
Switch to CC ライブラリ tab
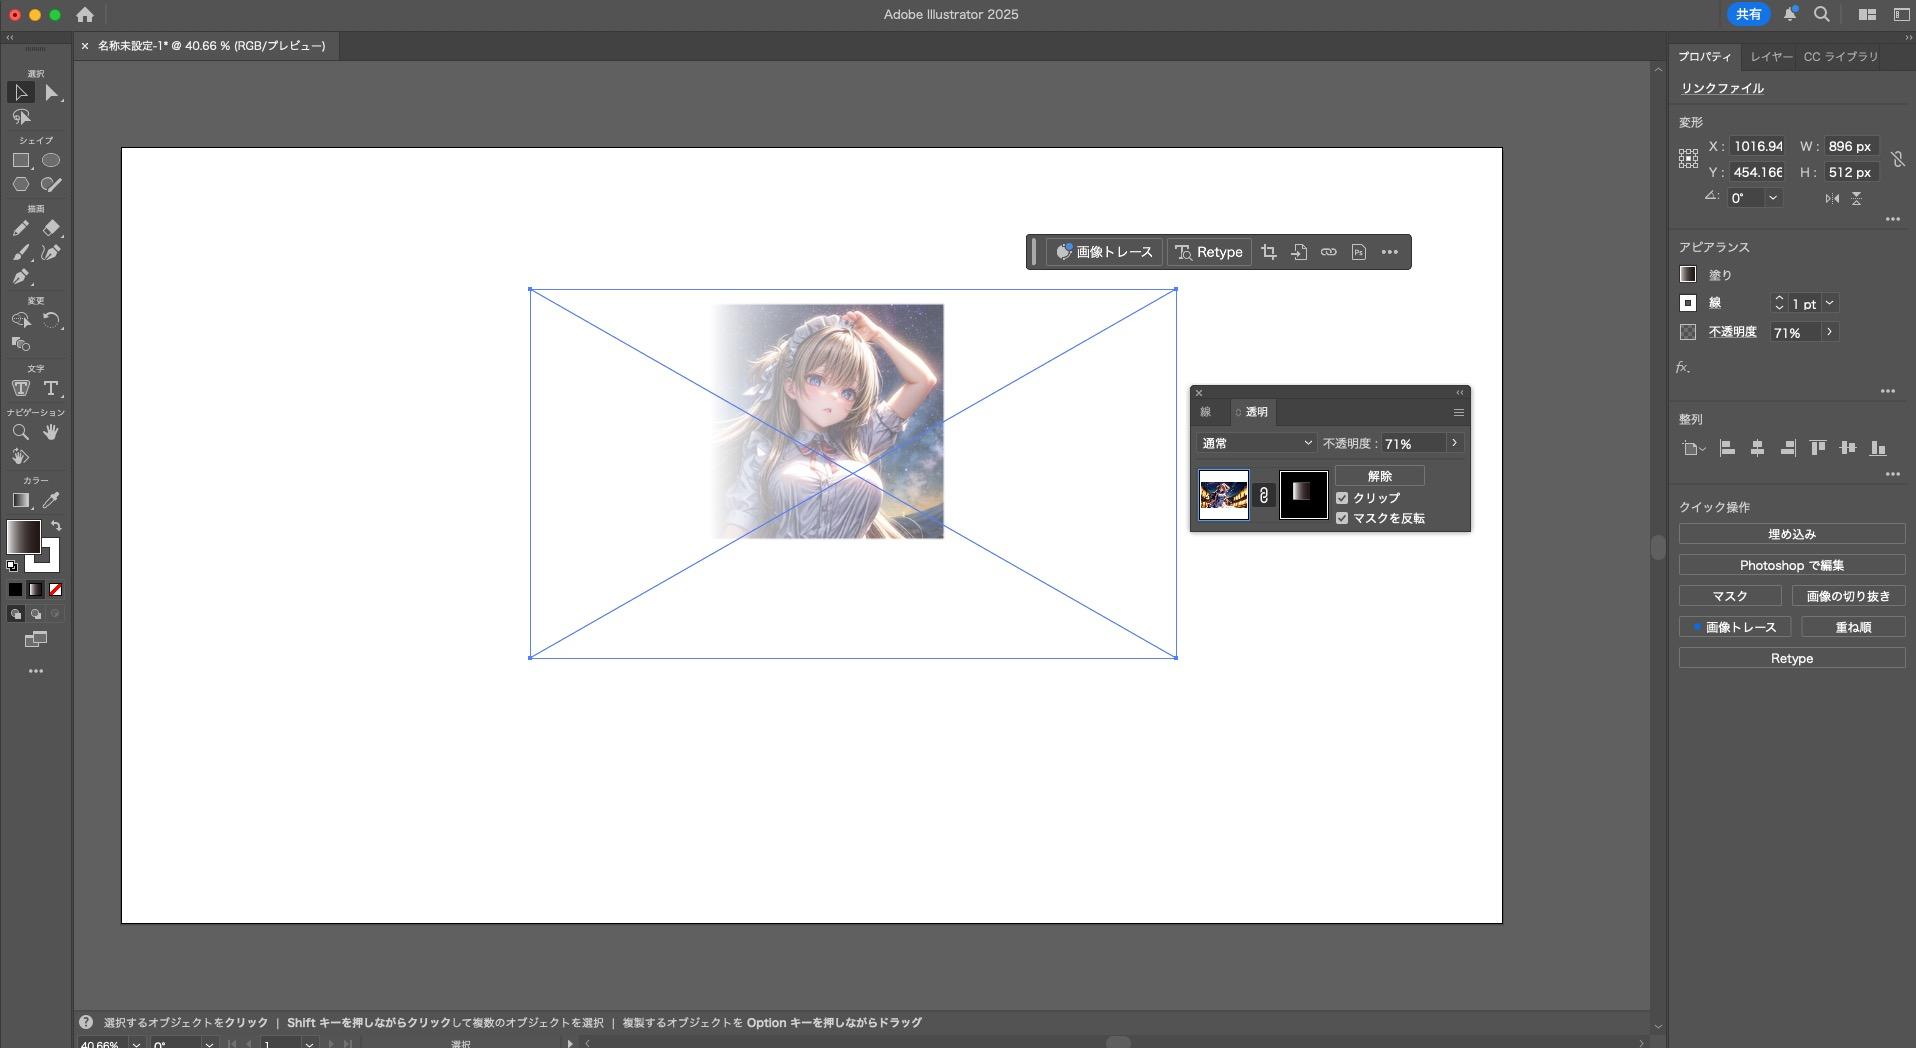pos(1841,57)
